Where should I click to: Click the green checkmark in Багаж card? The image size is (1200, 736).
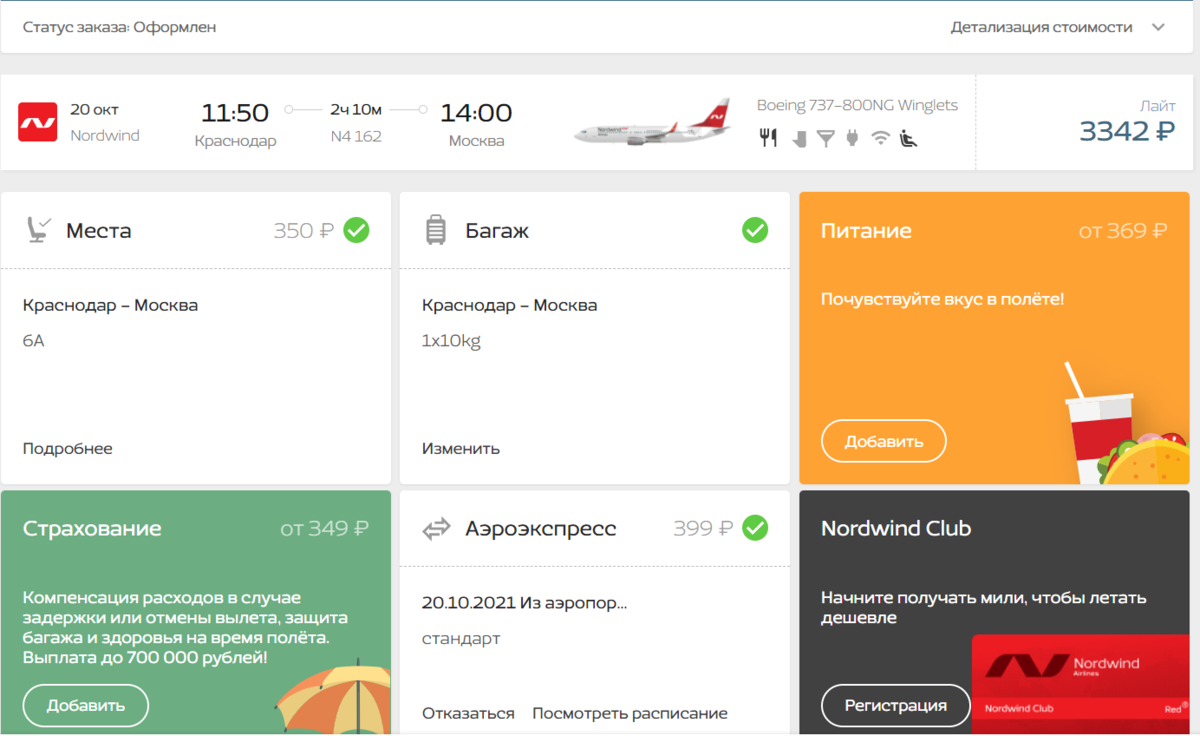pos(755,230)
